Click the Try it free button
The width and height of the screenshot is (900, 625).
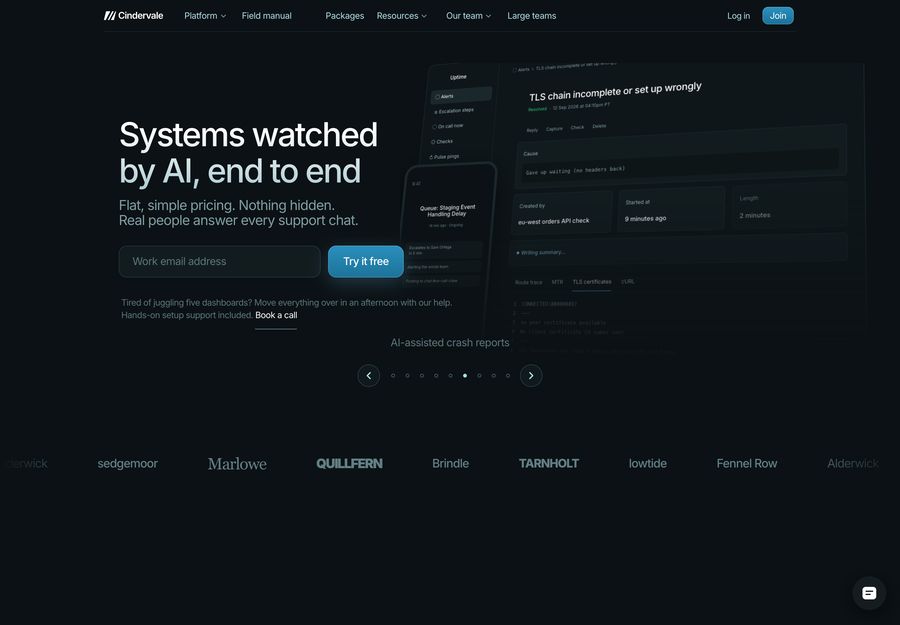(366, 261)
